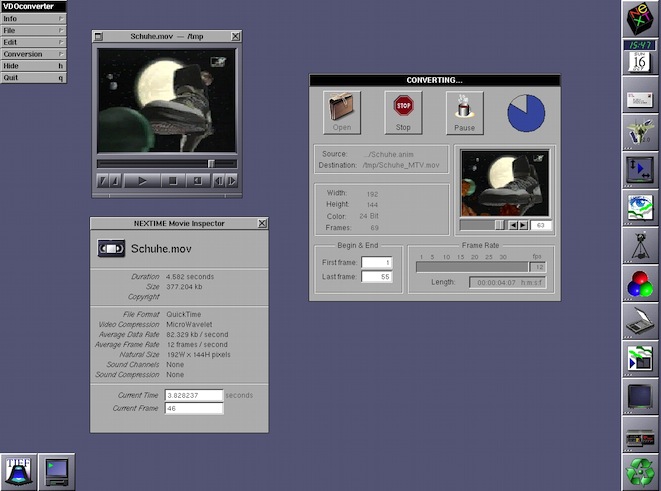Screen dimensions: 661x491
Task: Stop playback in Schuhe.mov window
Action: point(172,181)
